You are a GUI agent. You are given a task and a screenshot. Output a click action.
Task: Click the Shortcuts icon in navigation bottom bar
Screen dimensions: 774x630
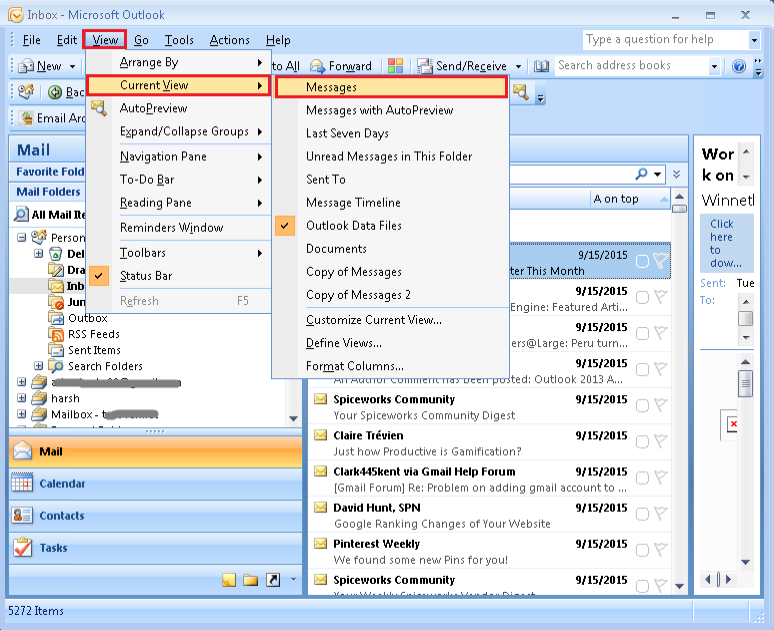coord(273,580)
